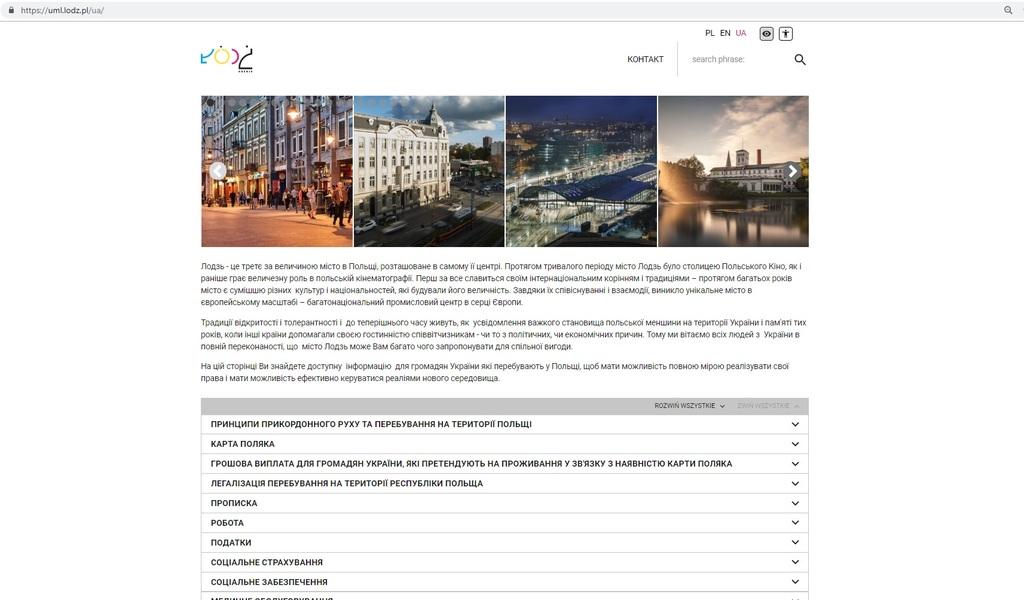Expand ПРИНЦИПИ ПРИКОРДОННОГО РУХУ section chevron
This screenshot has height=600, width=1024.
click(795, 424)
